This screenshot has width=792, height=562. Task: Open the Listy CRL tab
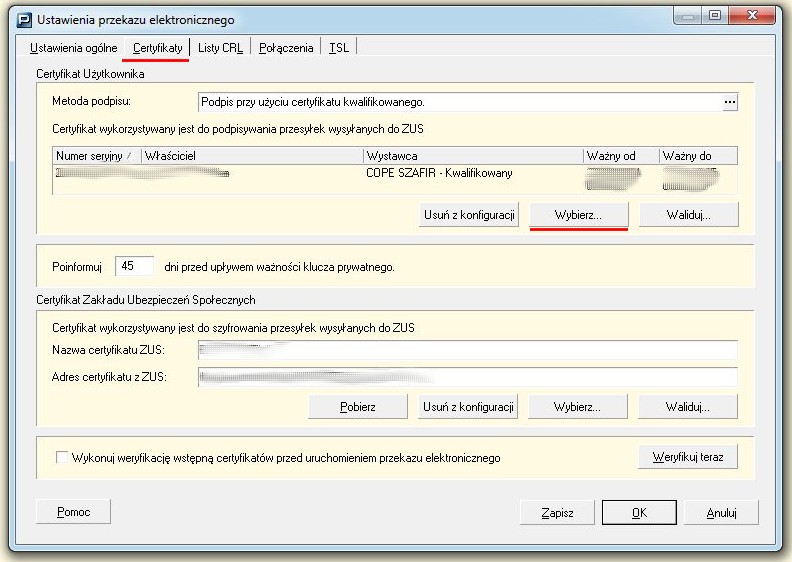[x=220, y=48]
